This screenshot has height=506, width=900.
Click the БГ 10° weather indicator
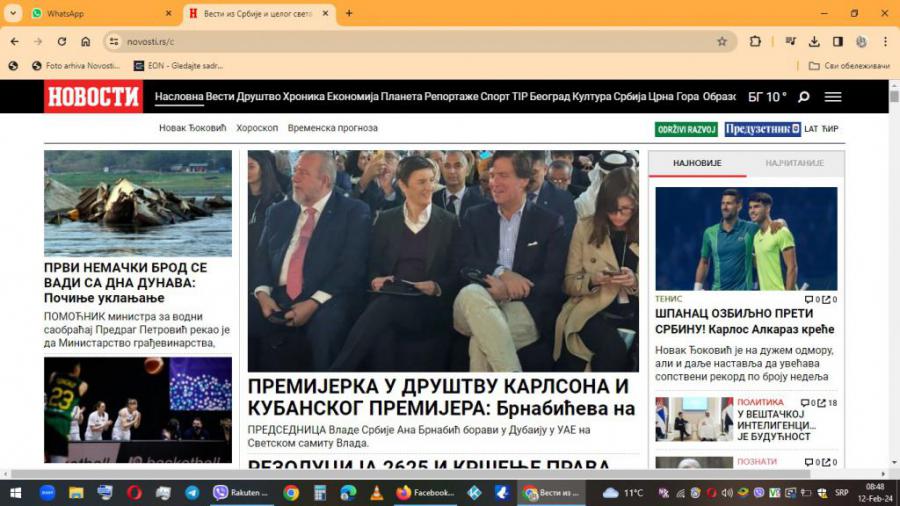point(767,96)
